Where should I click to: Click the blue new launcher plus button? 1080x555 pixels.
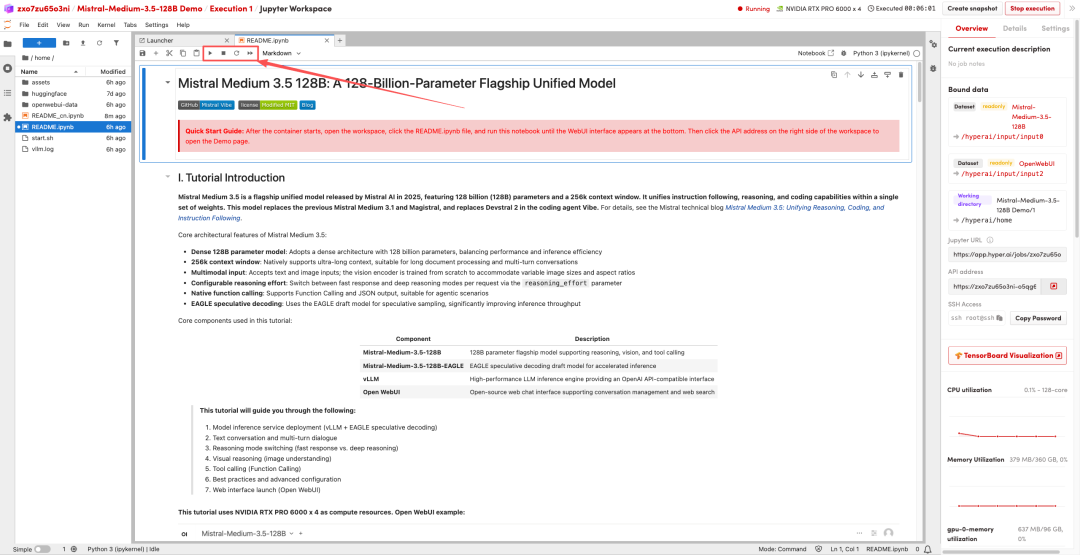39,43
